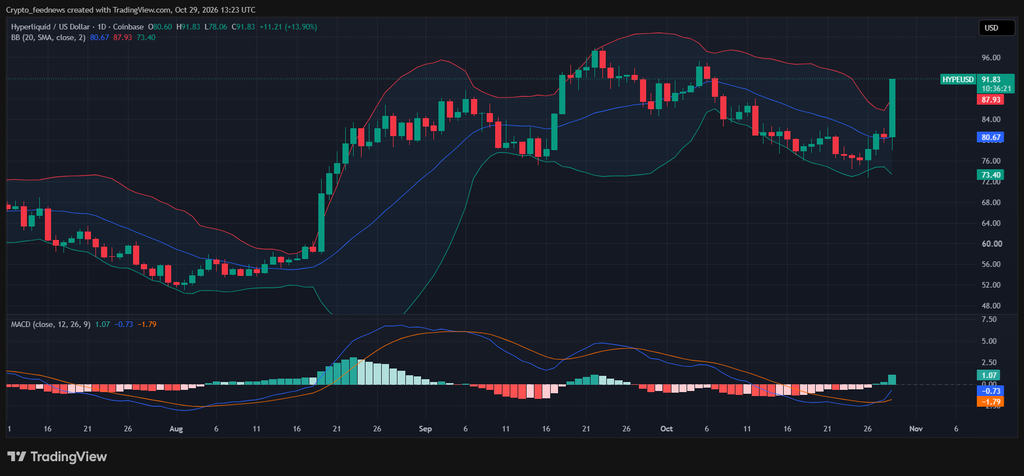Click the L78.06 low value

pyautogui.click(x=215, y=27)
